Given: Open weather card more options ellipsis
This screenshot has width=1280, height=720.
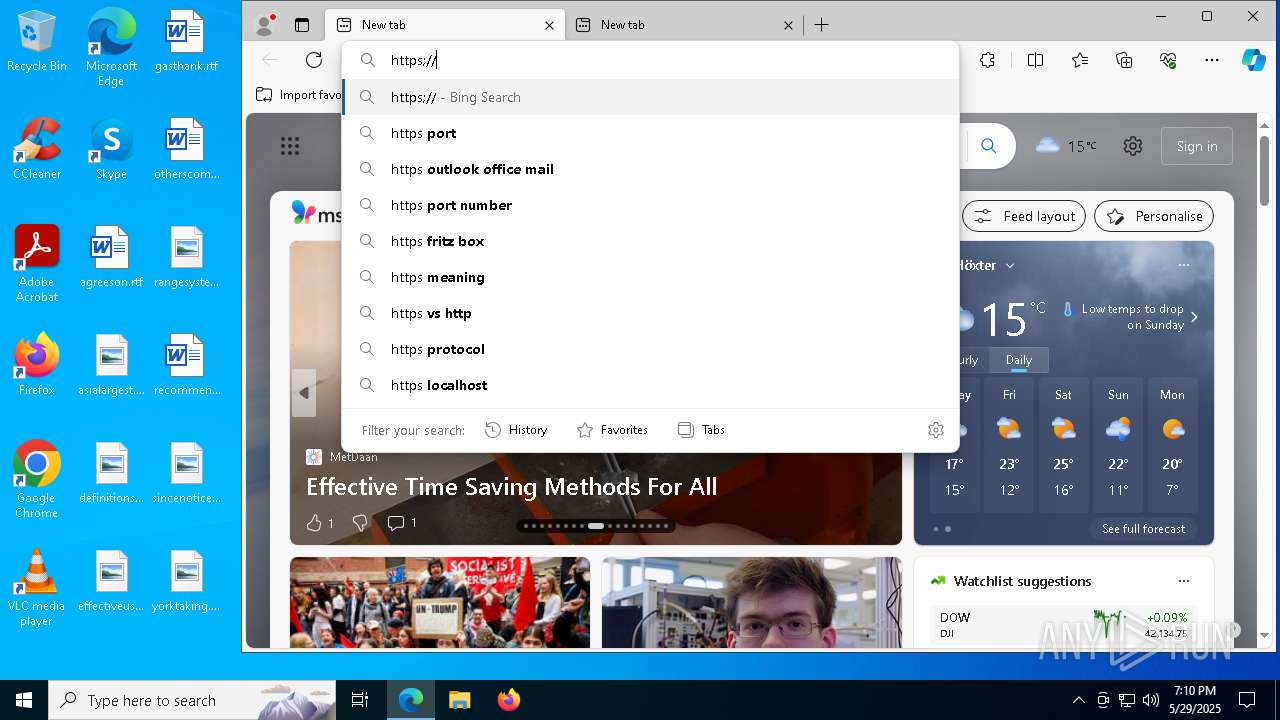Looking at the screenshot, I should click(x=1184, y=265).
